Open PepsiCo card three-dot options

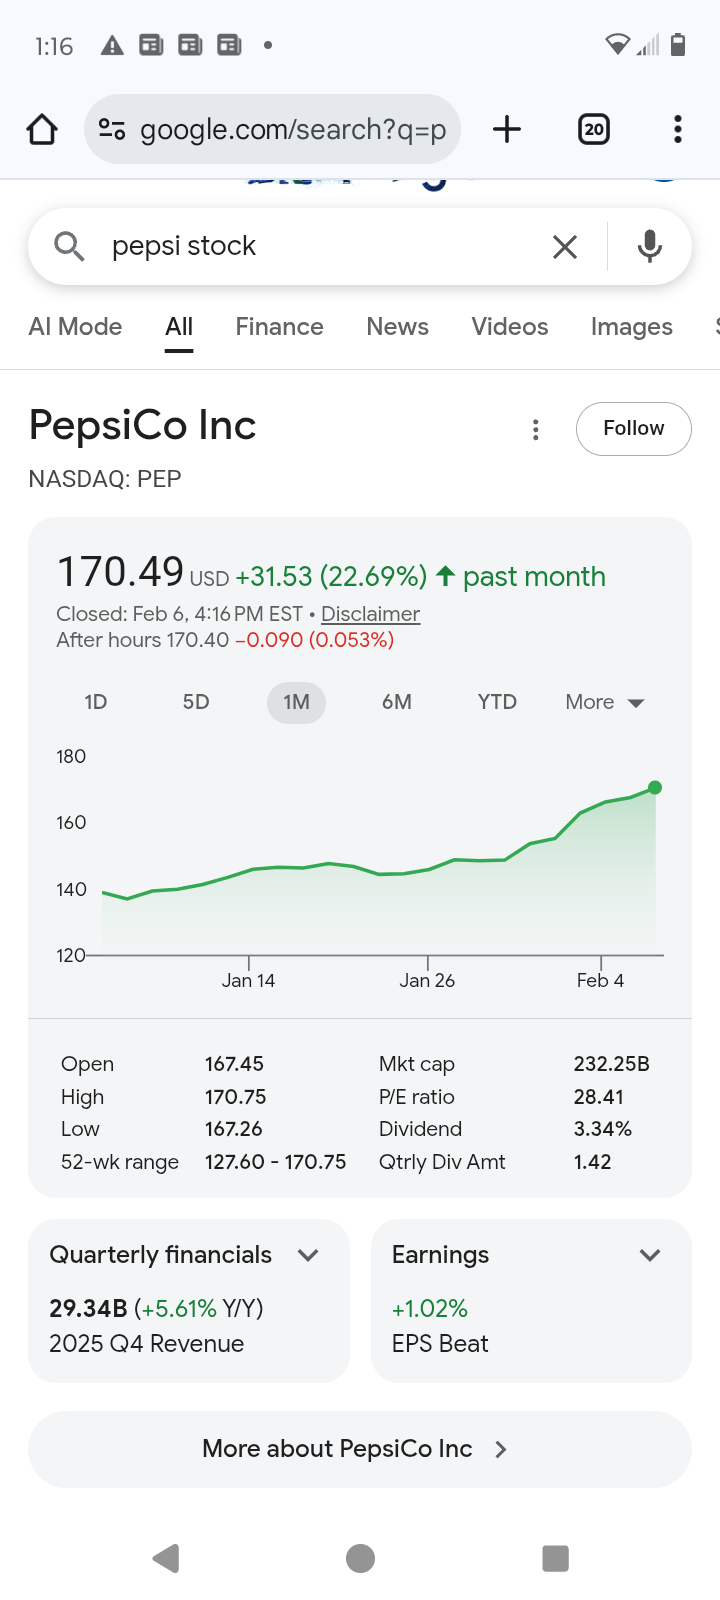point(536,429)
